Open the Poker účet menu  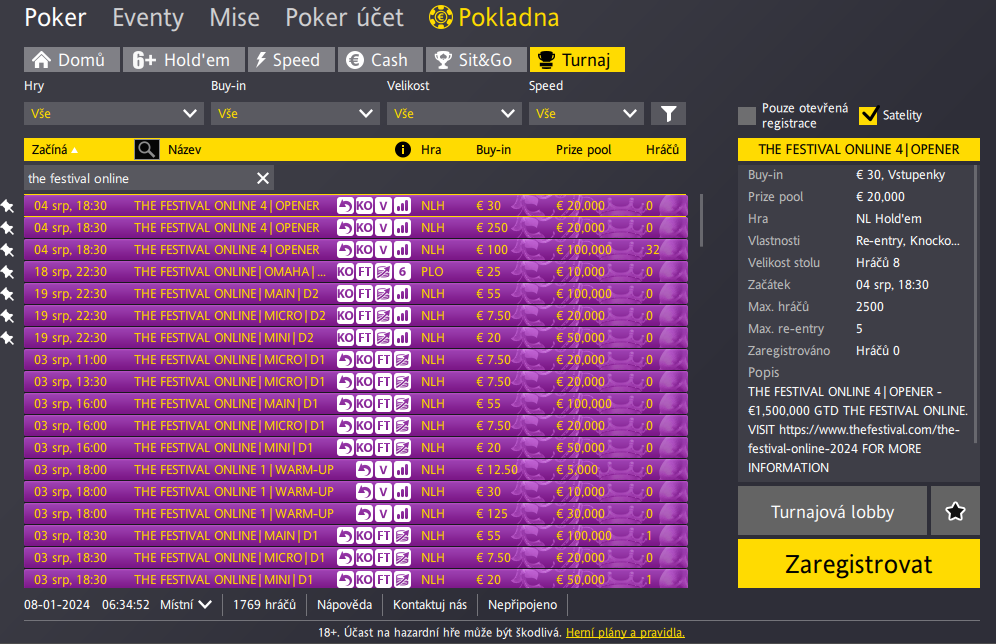click(x=344, y=17)
